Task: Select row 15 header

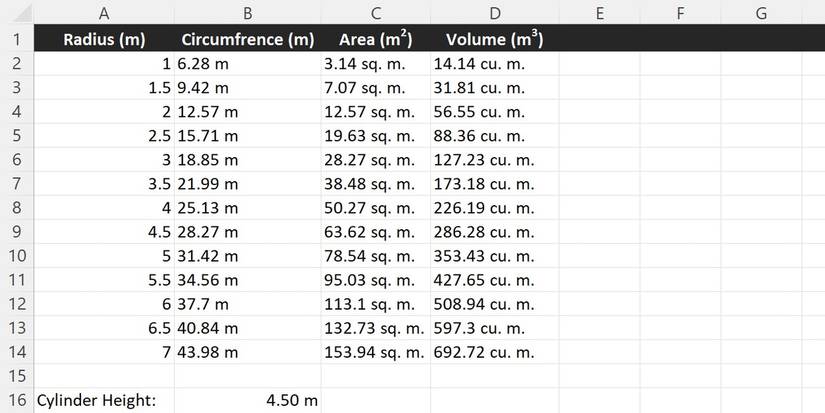Action: tap(17, 376)
